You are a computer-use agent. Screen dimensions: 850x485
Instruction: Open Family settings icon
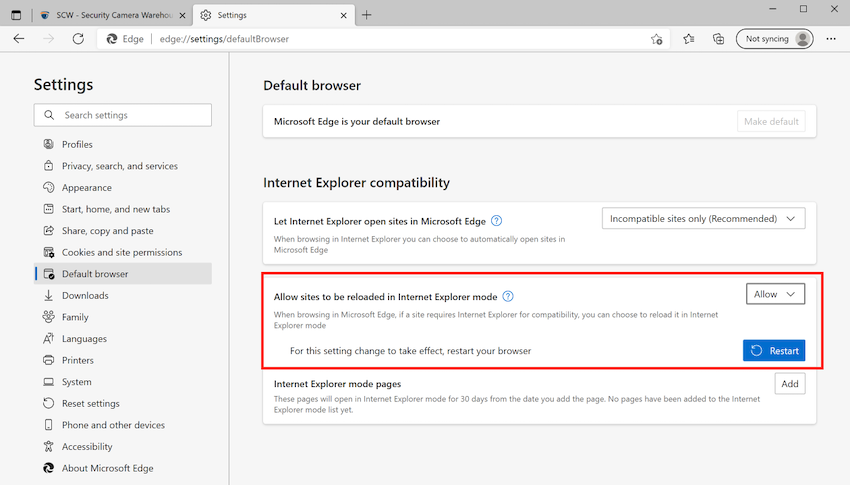(x=49, y=317)
